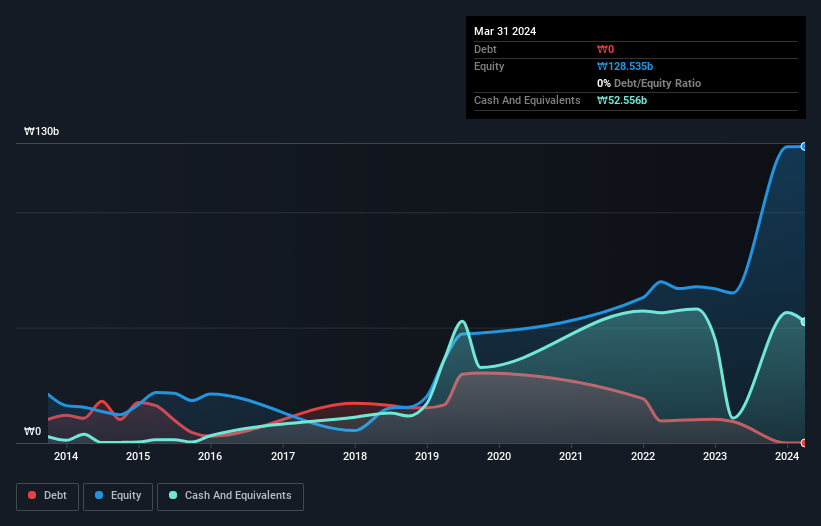Click the 2016 x-axis year label
Image resolution: width=821 pixels, height=526 pixels.
(210, 456)
